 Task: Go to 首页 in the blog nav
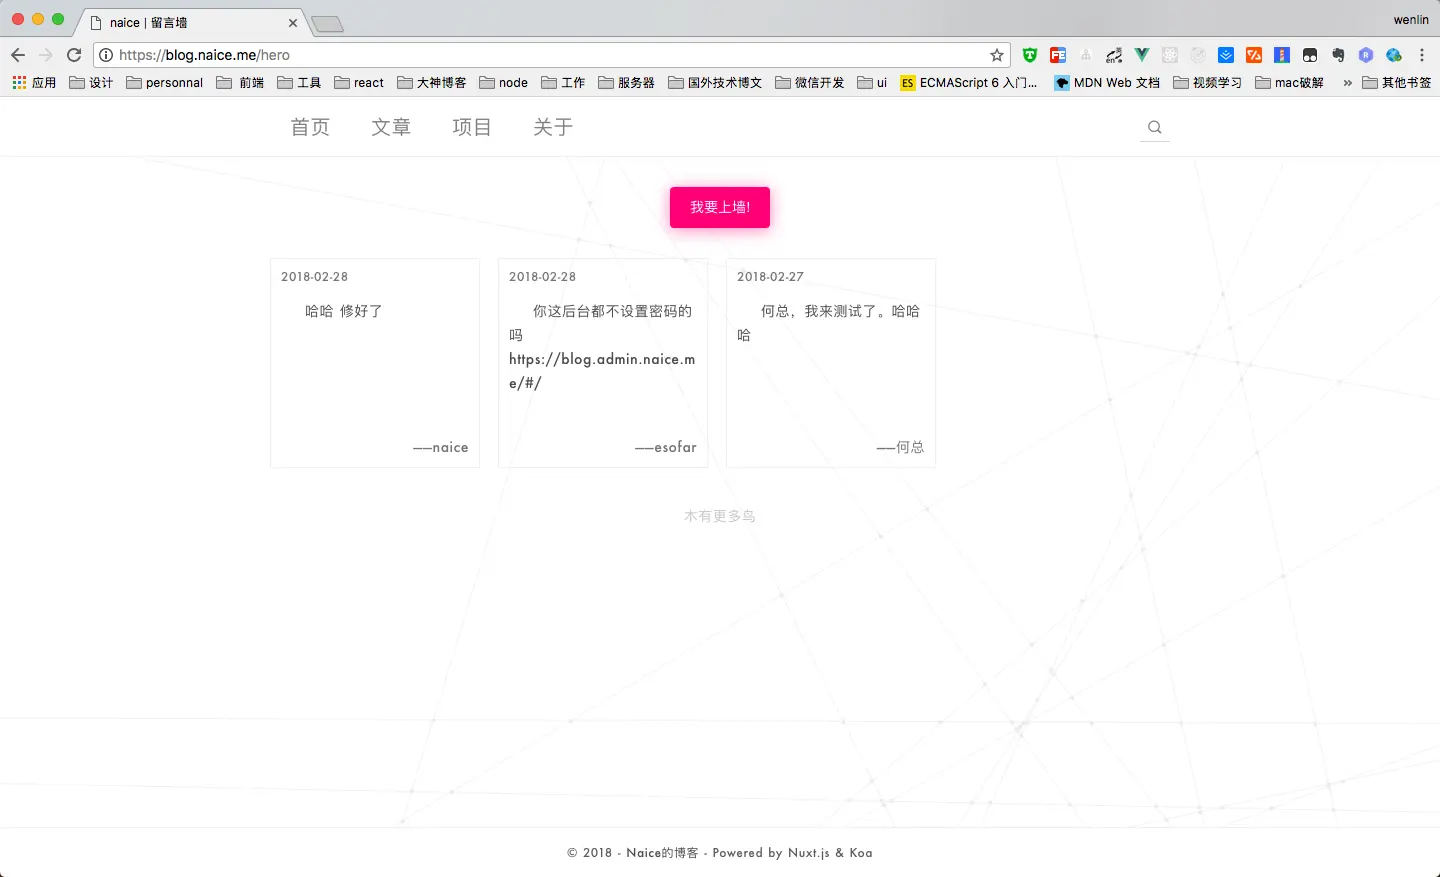point(310,127)
